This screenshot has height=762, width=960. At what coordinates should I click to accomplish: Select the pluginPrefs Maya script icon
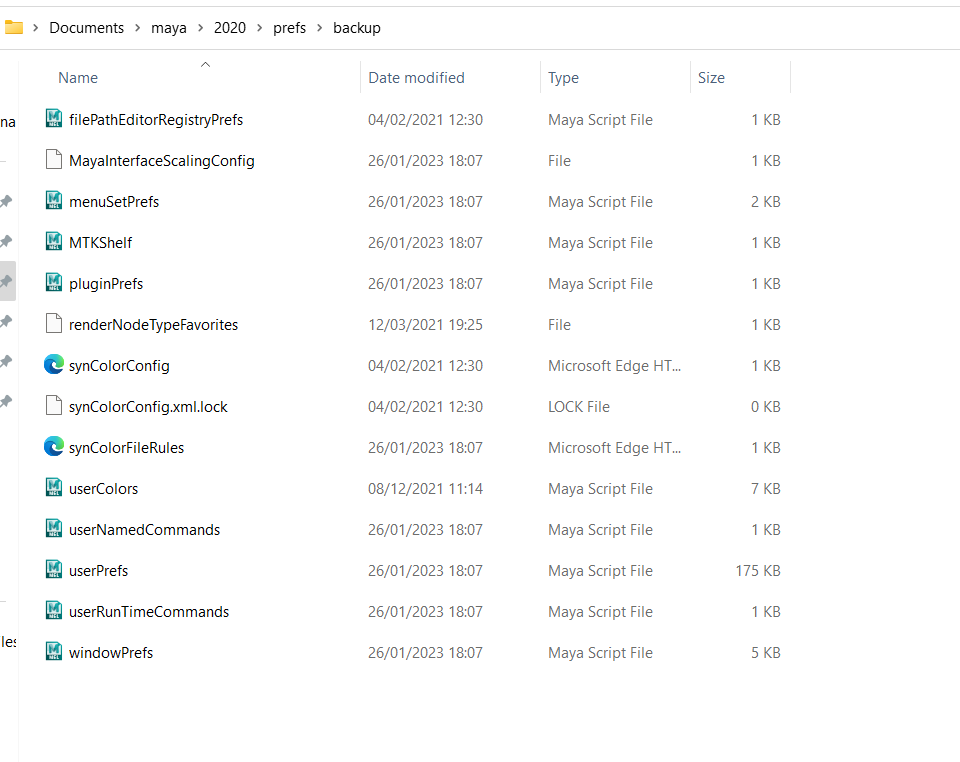pyautogui.click(x=54, y=282)
